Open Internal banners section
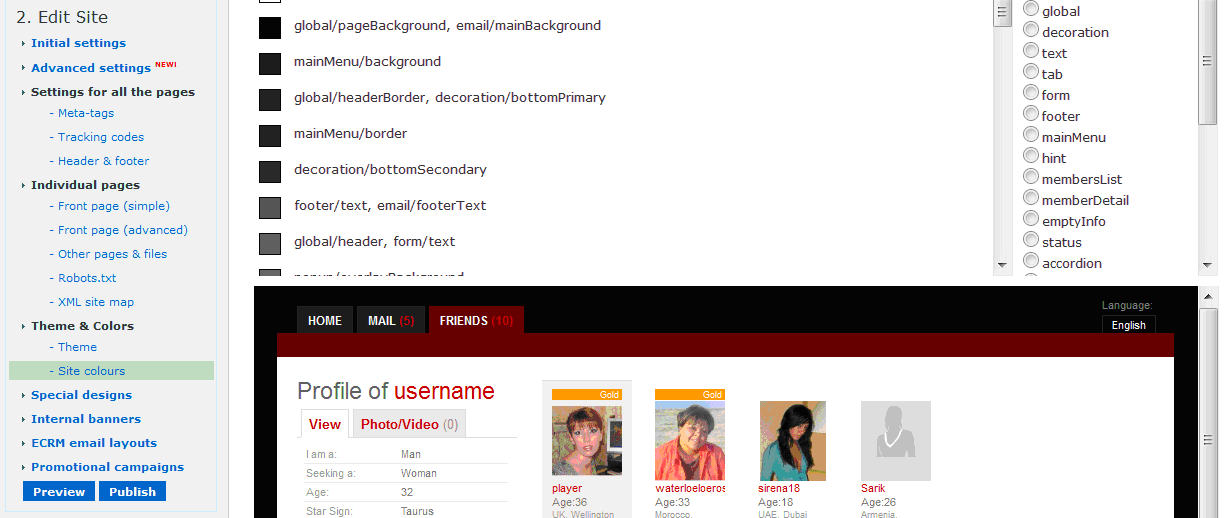 click(x=86, y=419)
